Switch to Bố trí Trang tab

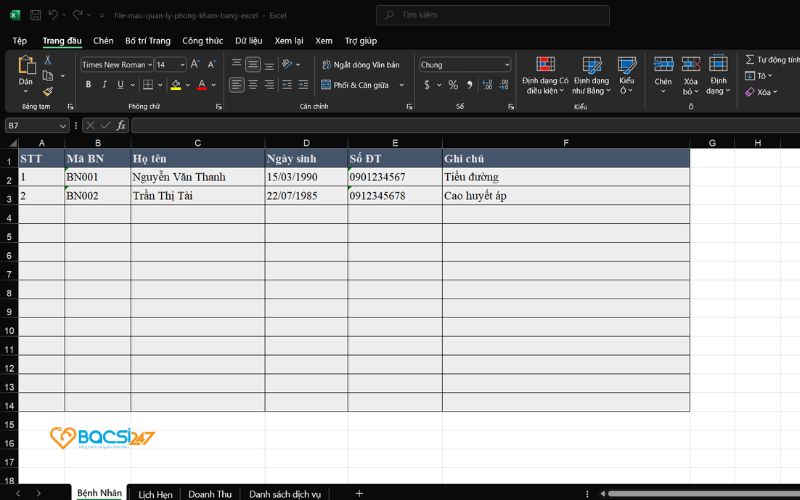[x=147, y=41]
